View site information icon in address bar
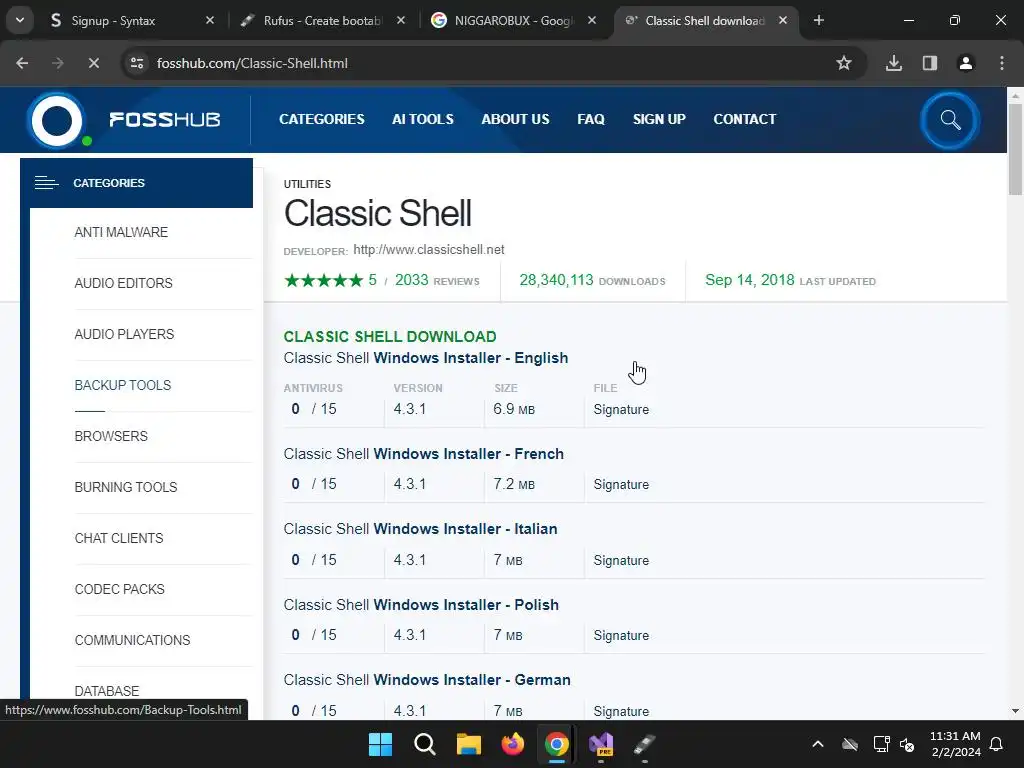The image size is (1024, 768). click(137, 63)
